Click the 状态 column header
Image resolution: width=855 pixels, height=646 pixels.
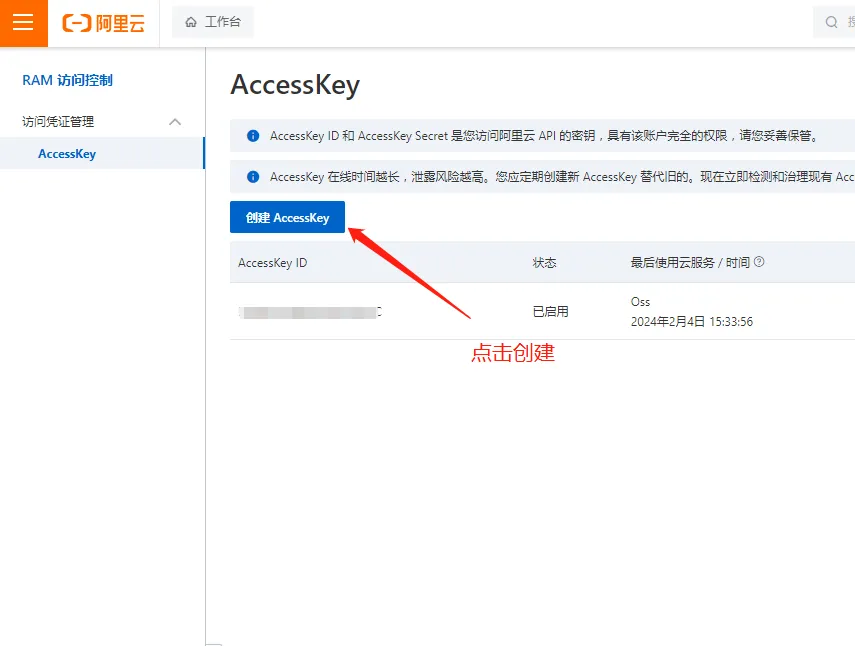point(544,263)
